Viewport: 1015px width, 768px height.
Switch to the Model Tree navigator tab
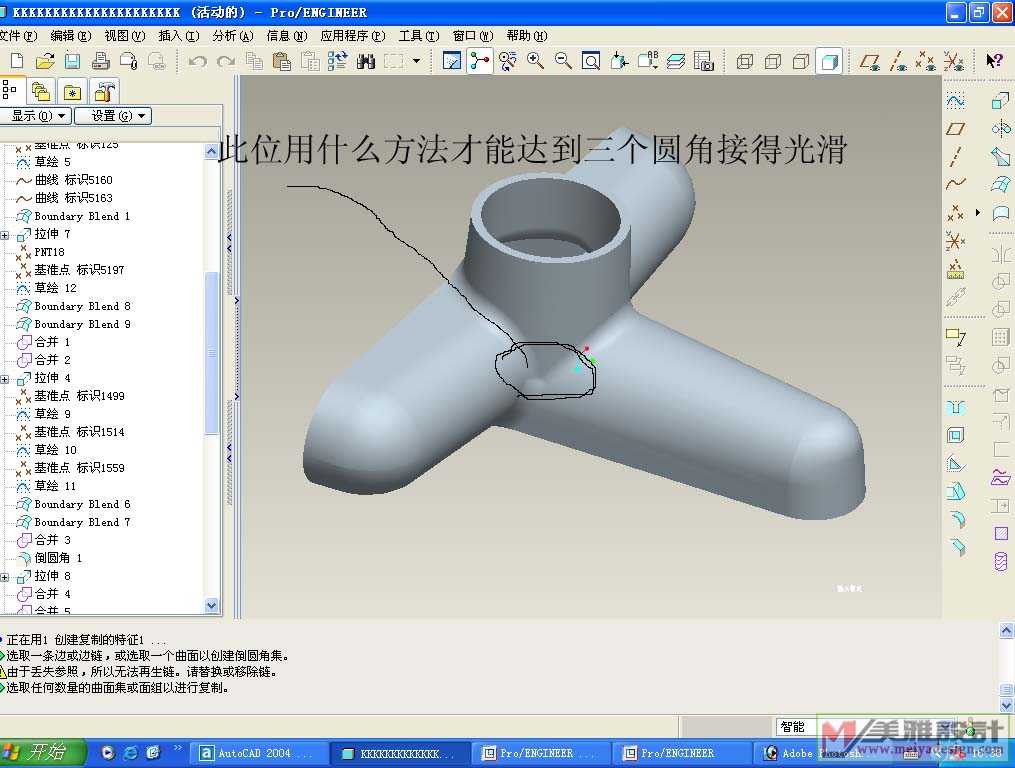coord(10,91)
